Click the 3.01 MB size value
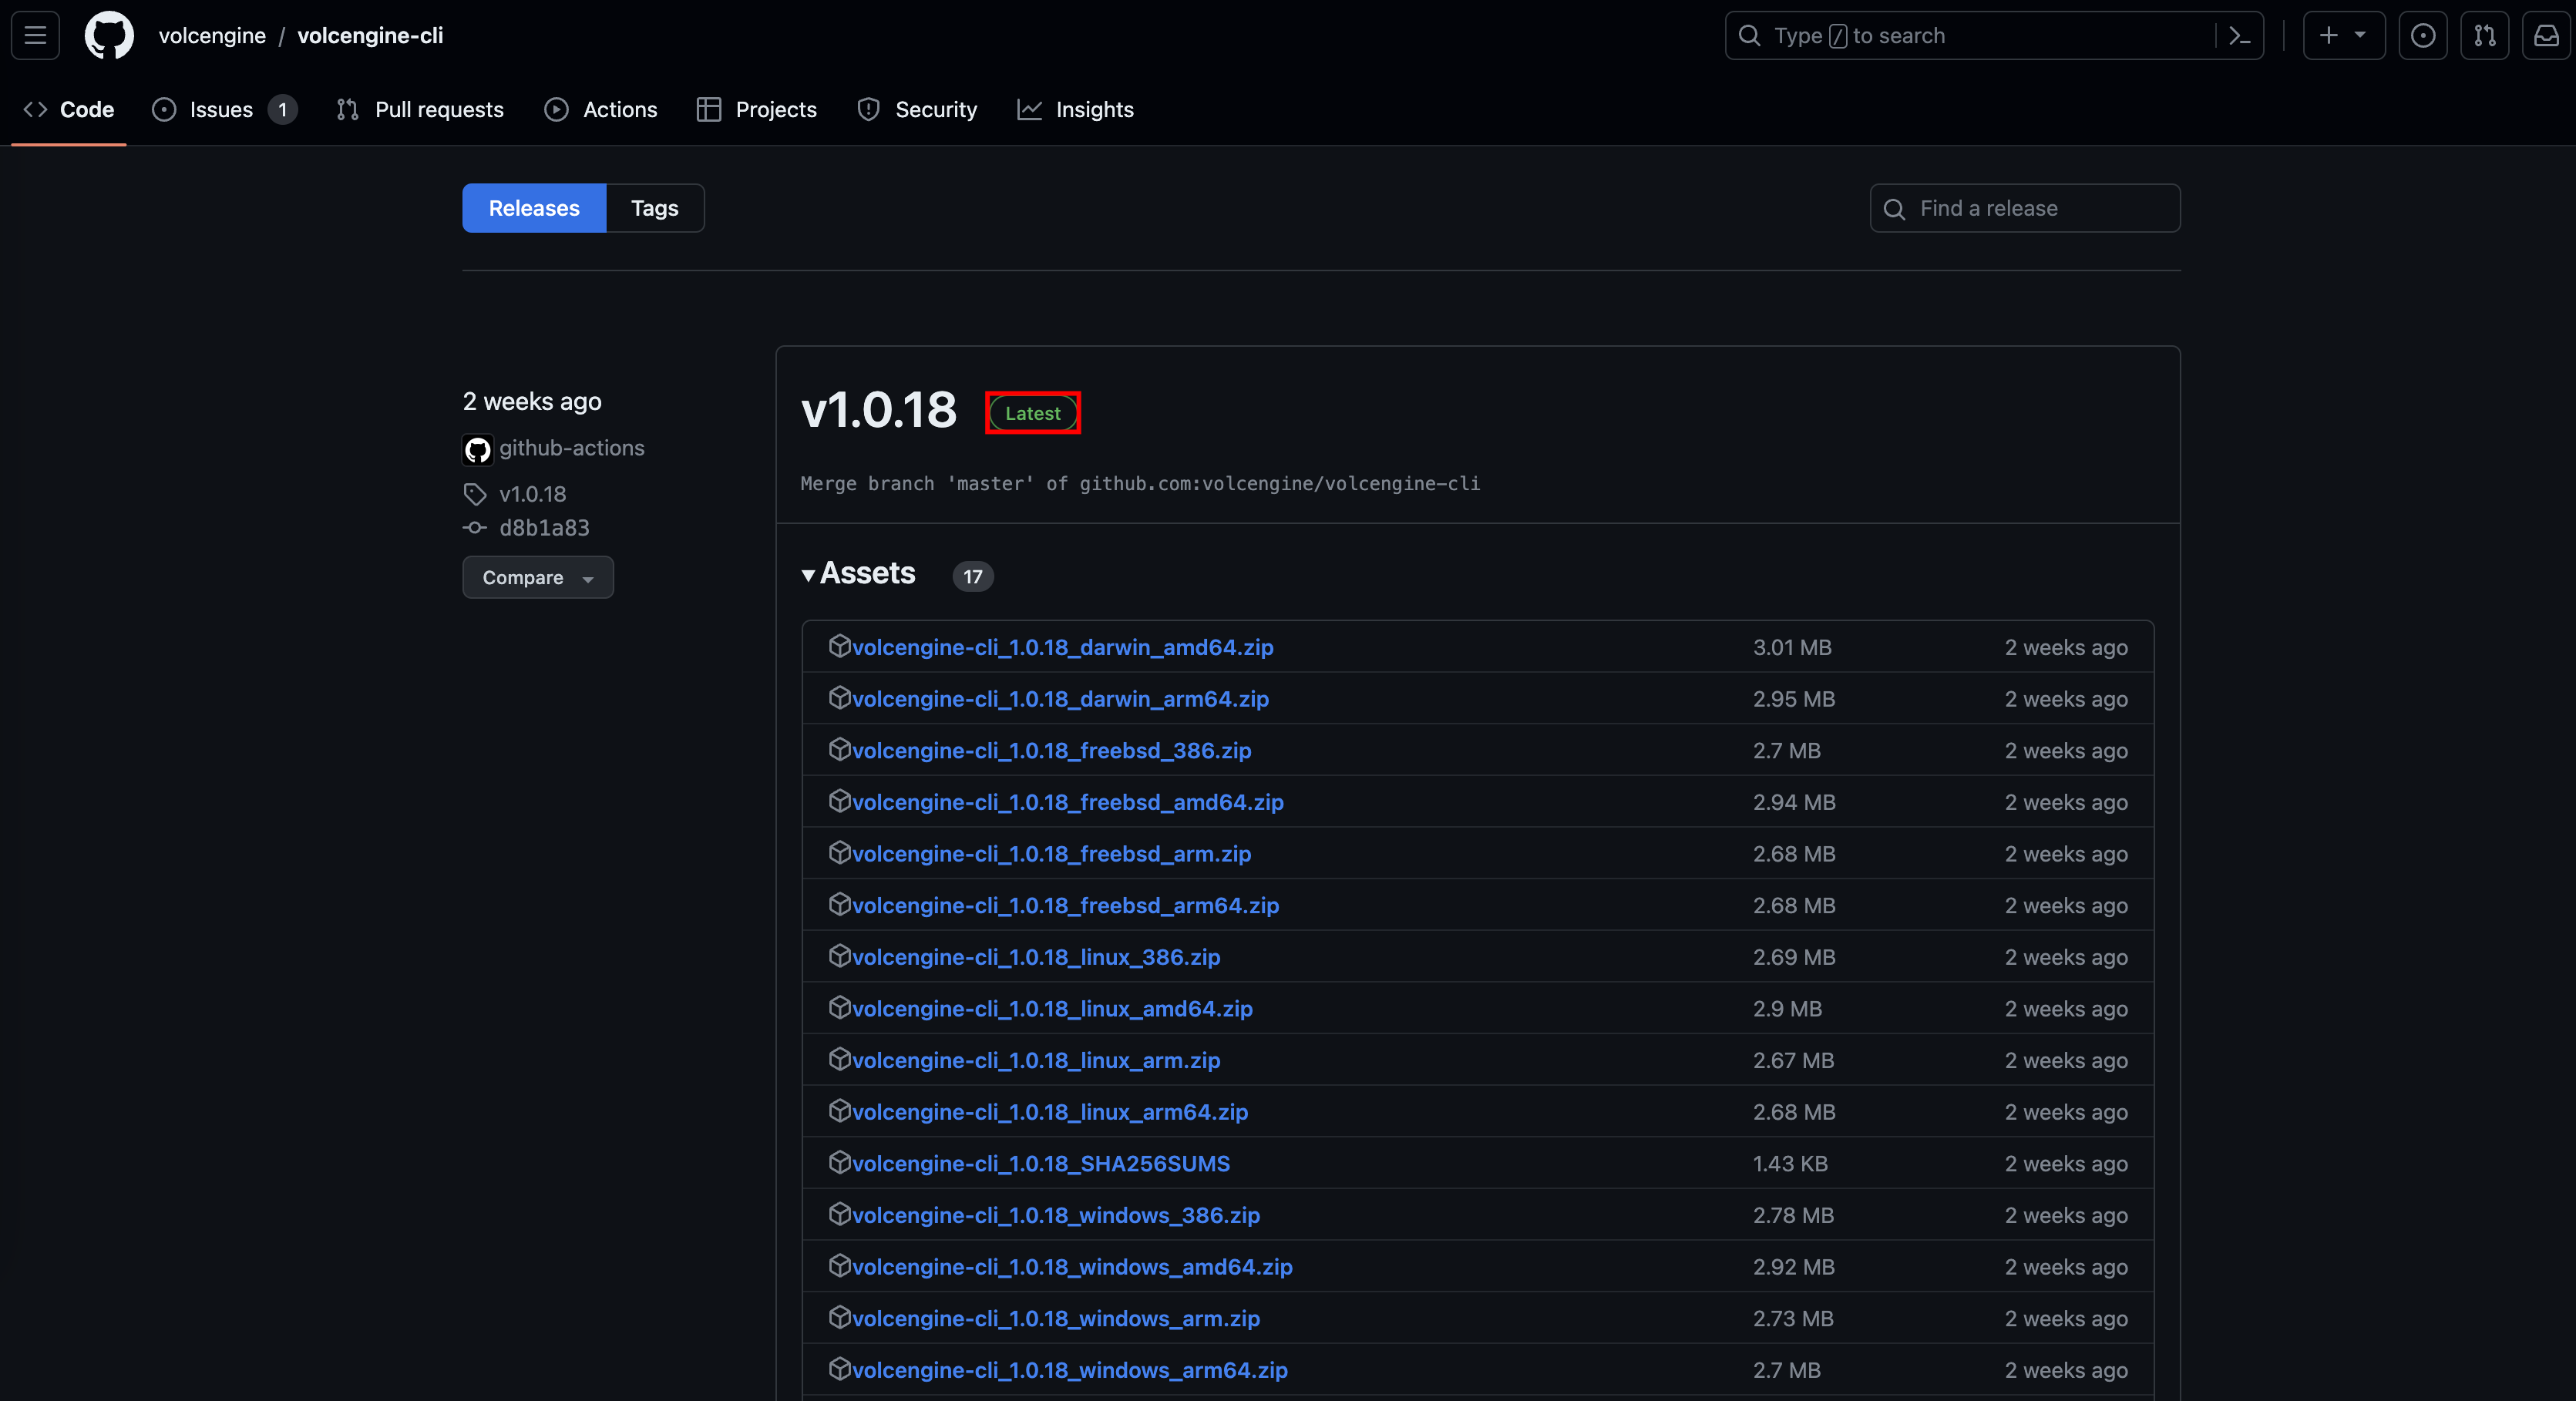The image size is (2576, 1401). point(1792,647)
